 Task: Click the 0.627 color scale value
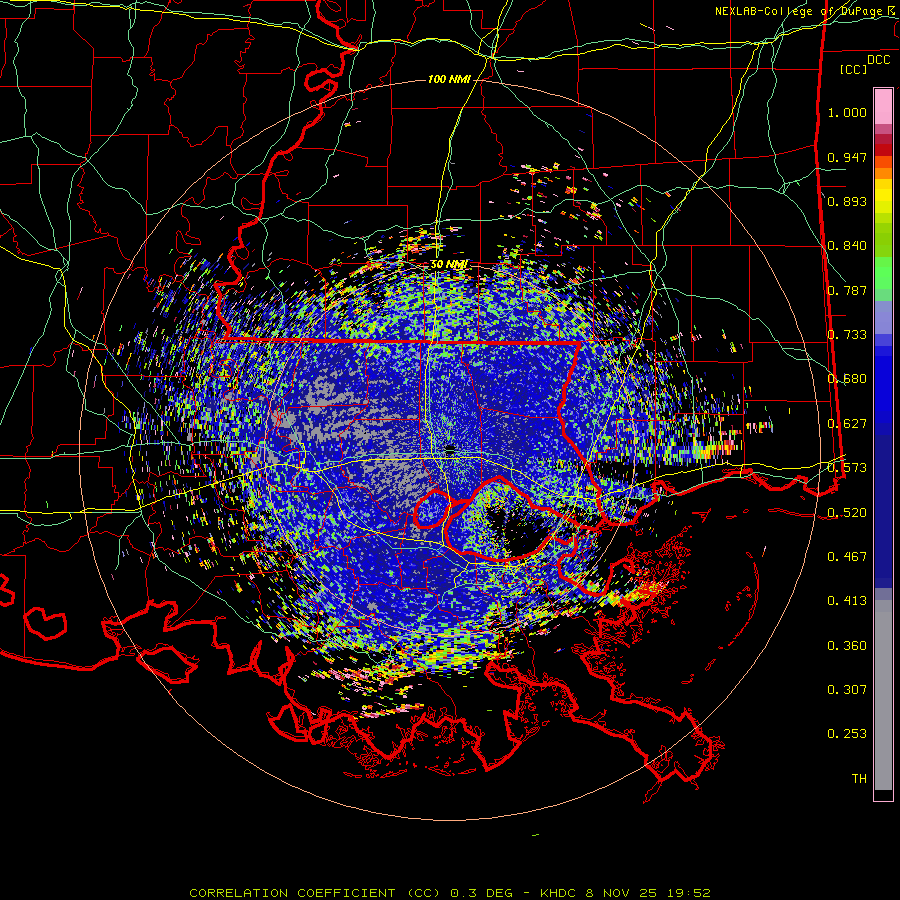(x=847, y=424)
